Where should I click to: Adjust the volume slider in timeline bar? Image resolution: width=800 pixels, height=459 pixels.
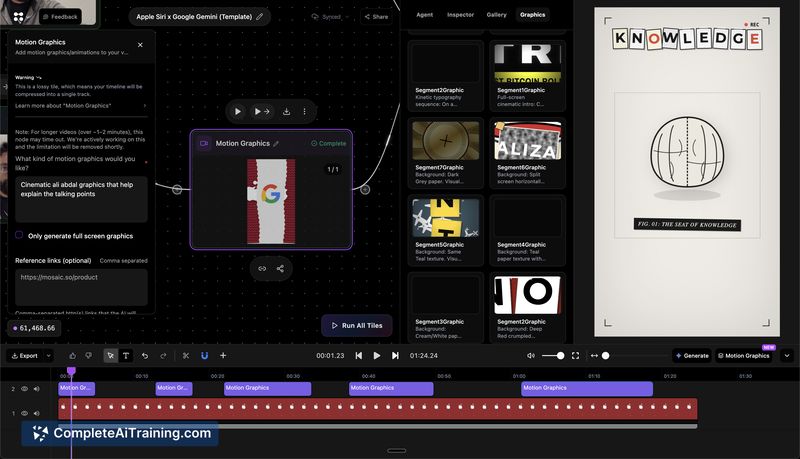[x=554, y=355]
